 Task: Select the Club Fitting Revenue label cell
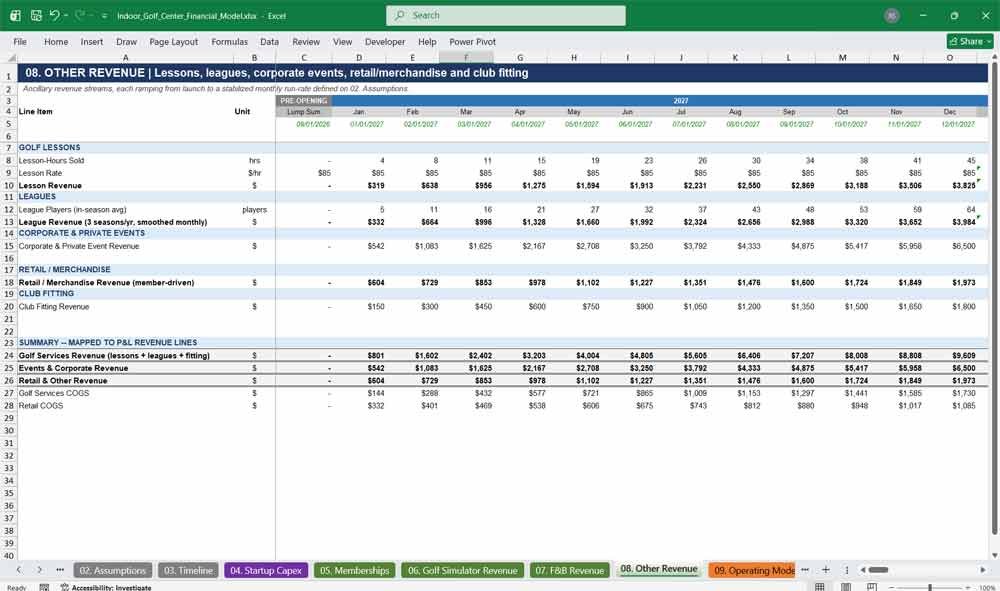126,307
